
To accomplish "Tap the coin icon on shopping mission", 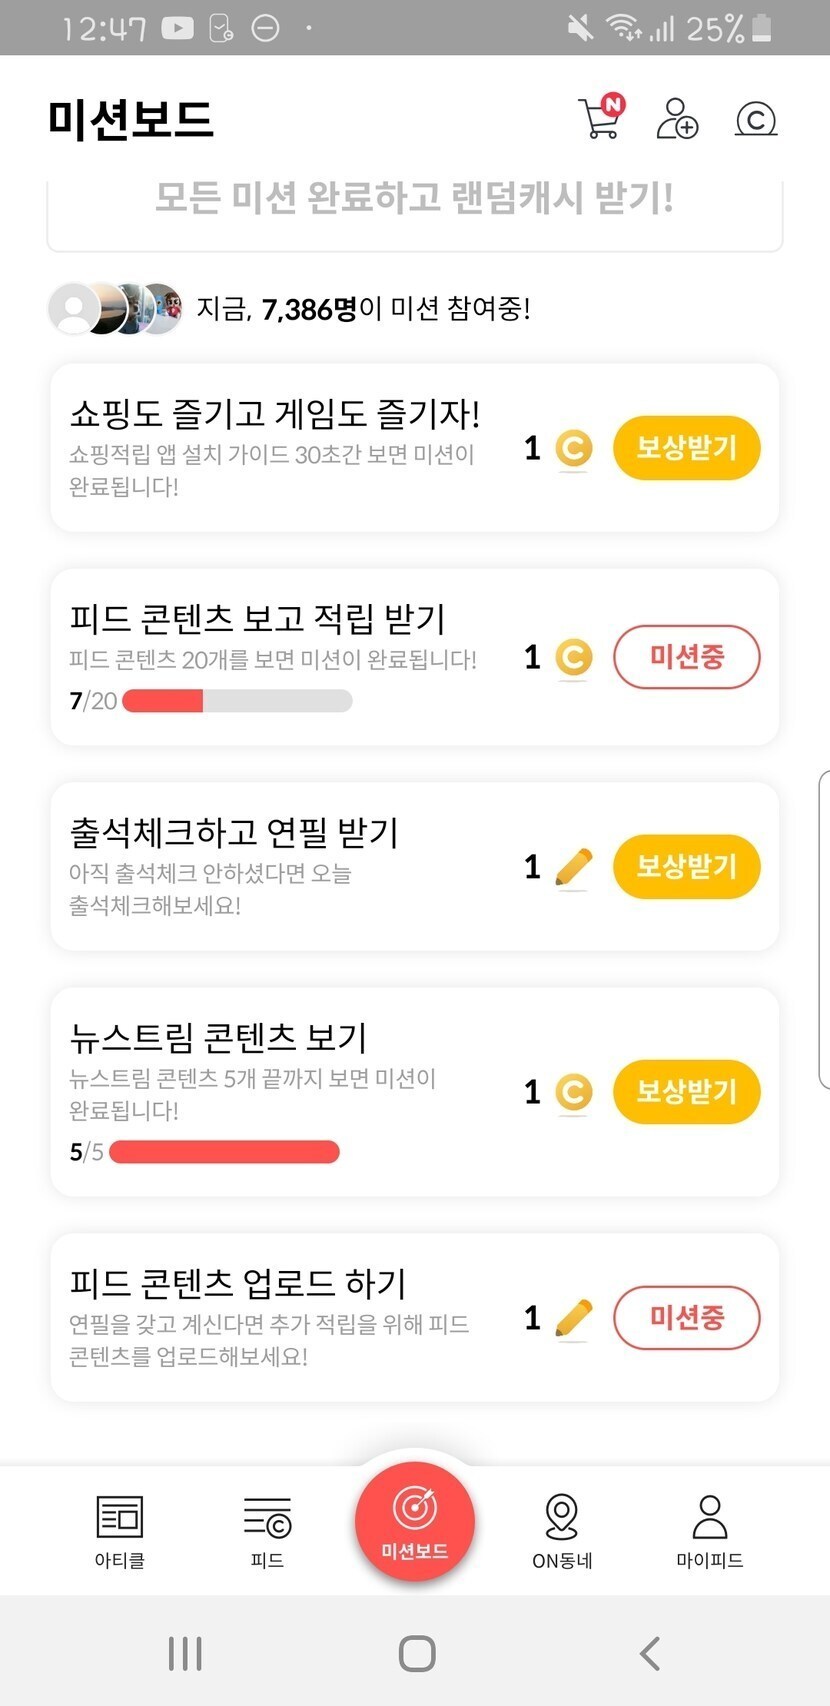I will (573, 448).
